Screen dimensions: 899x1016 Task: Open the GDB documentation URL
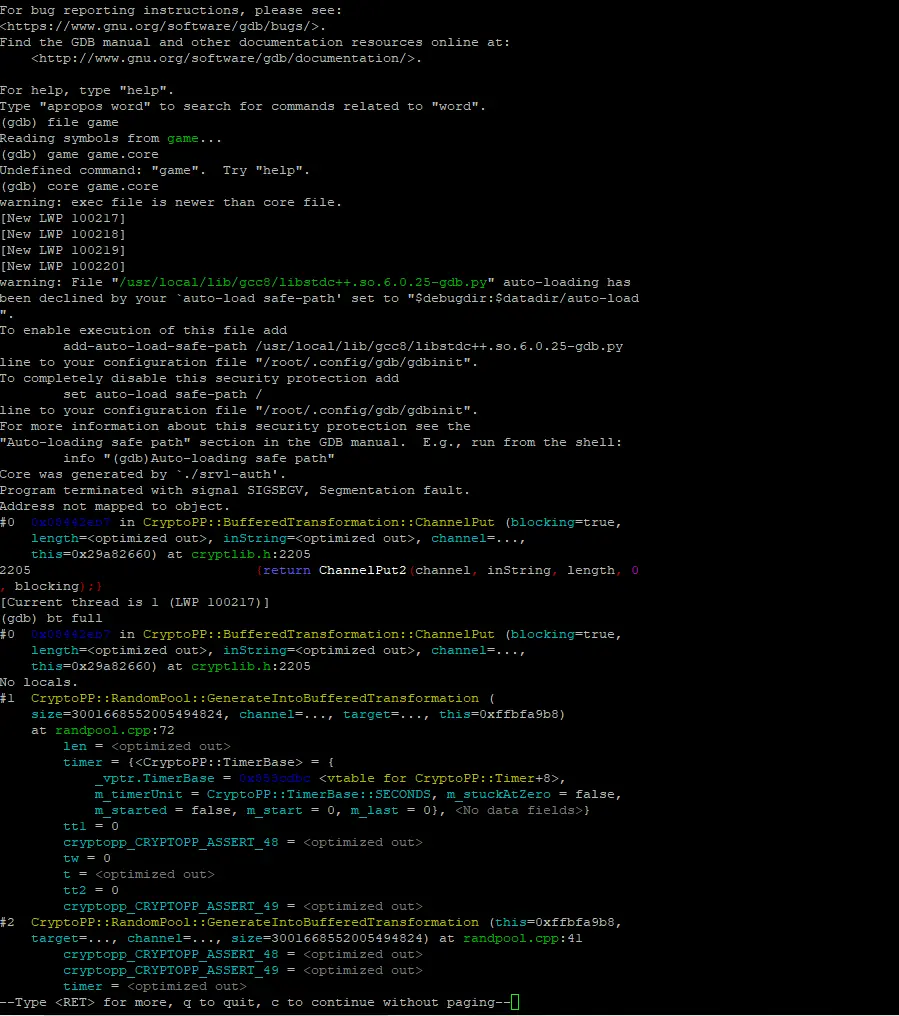pyautogui.click(x=218, y=58)
